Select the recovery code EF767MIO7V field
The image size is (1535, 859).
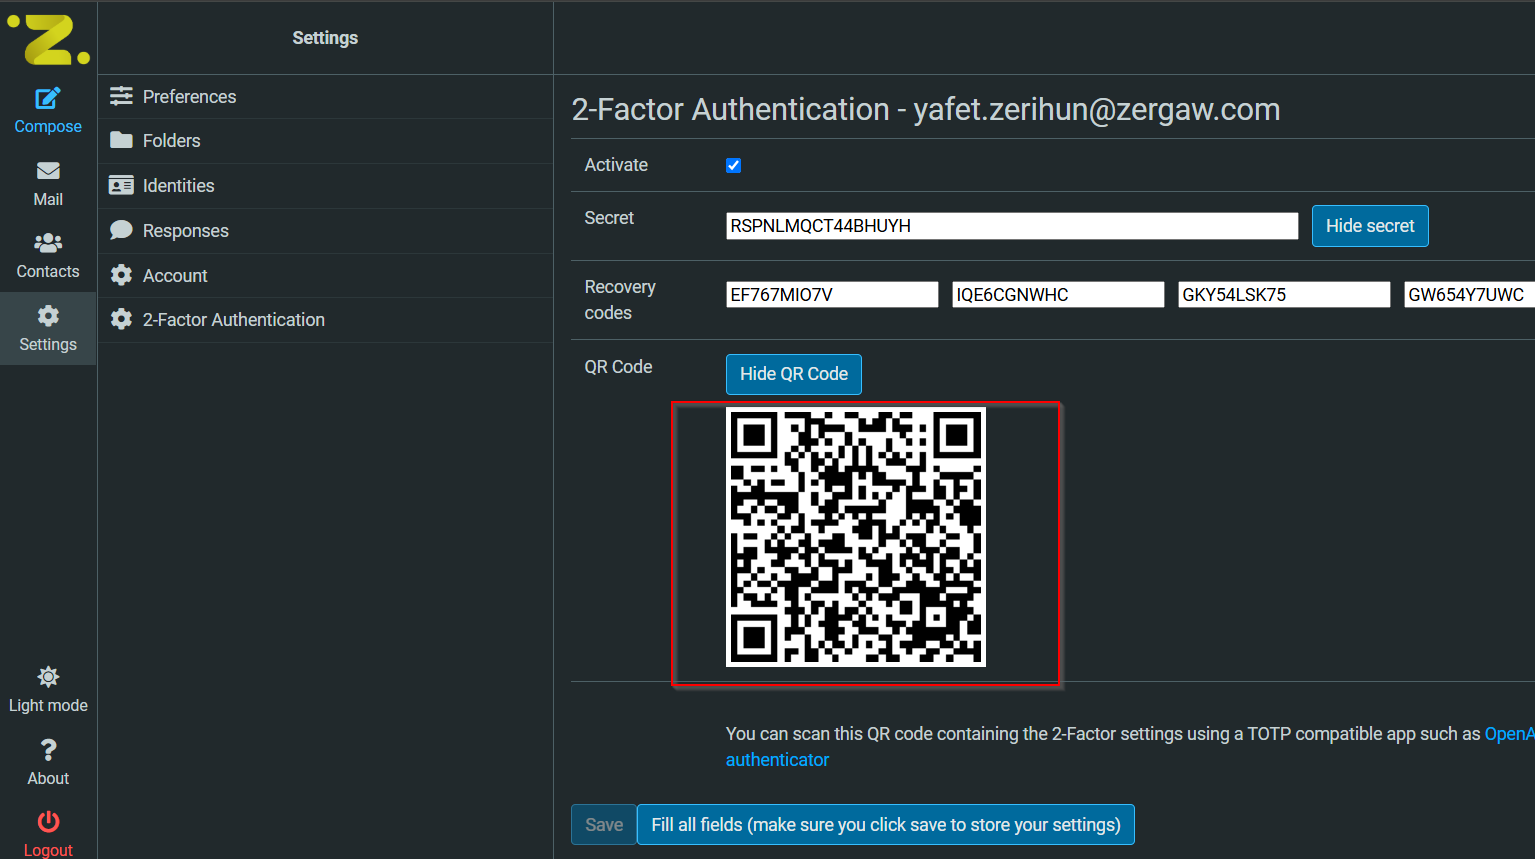tap(831, 294)
